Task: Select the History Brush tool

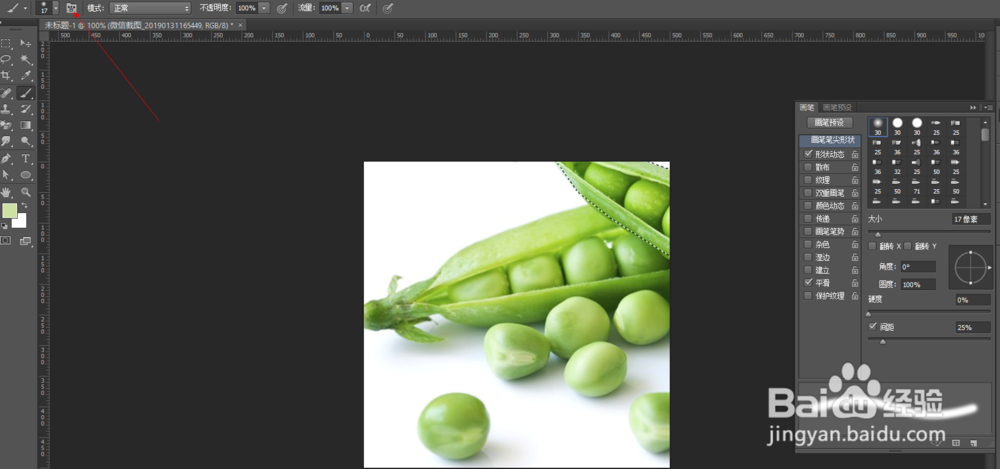Action: [x=26, y=109]
